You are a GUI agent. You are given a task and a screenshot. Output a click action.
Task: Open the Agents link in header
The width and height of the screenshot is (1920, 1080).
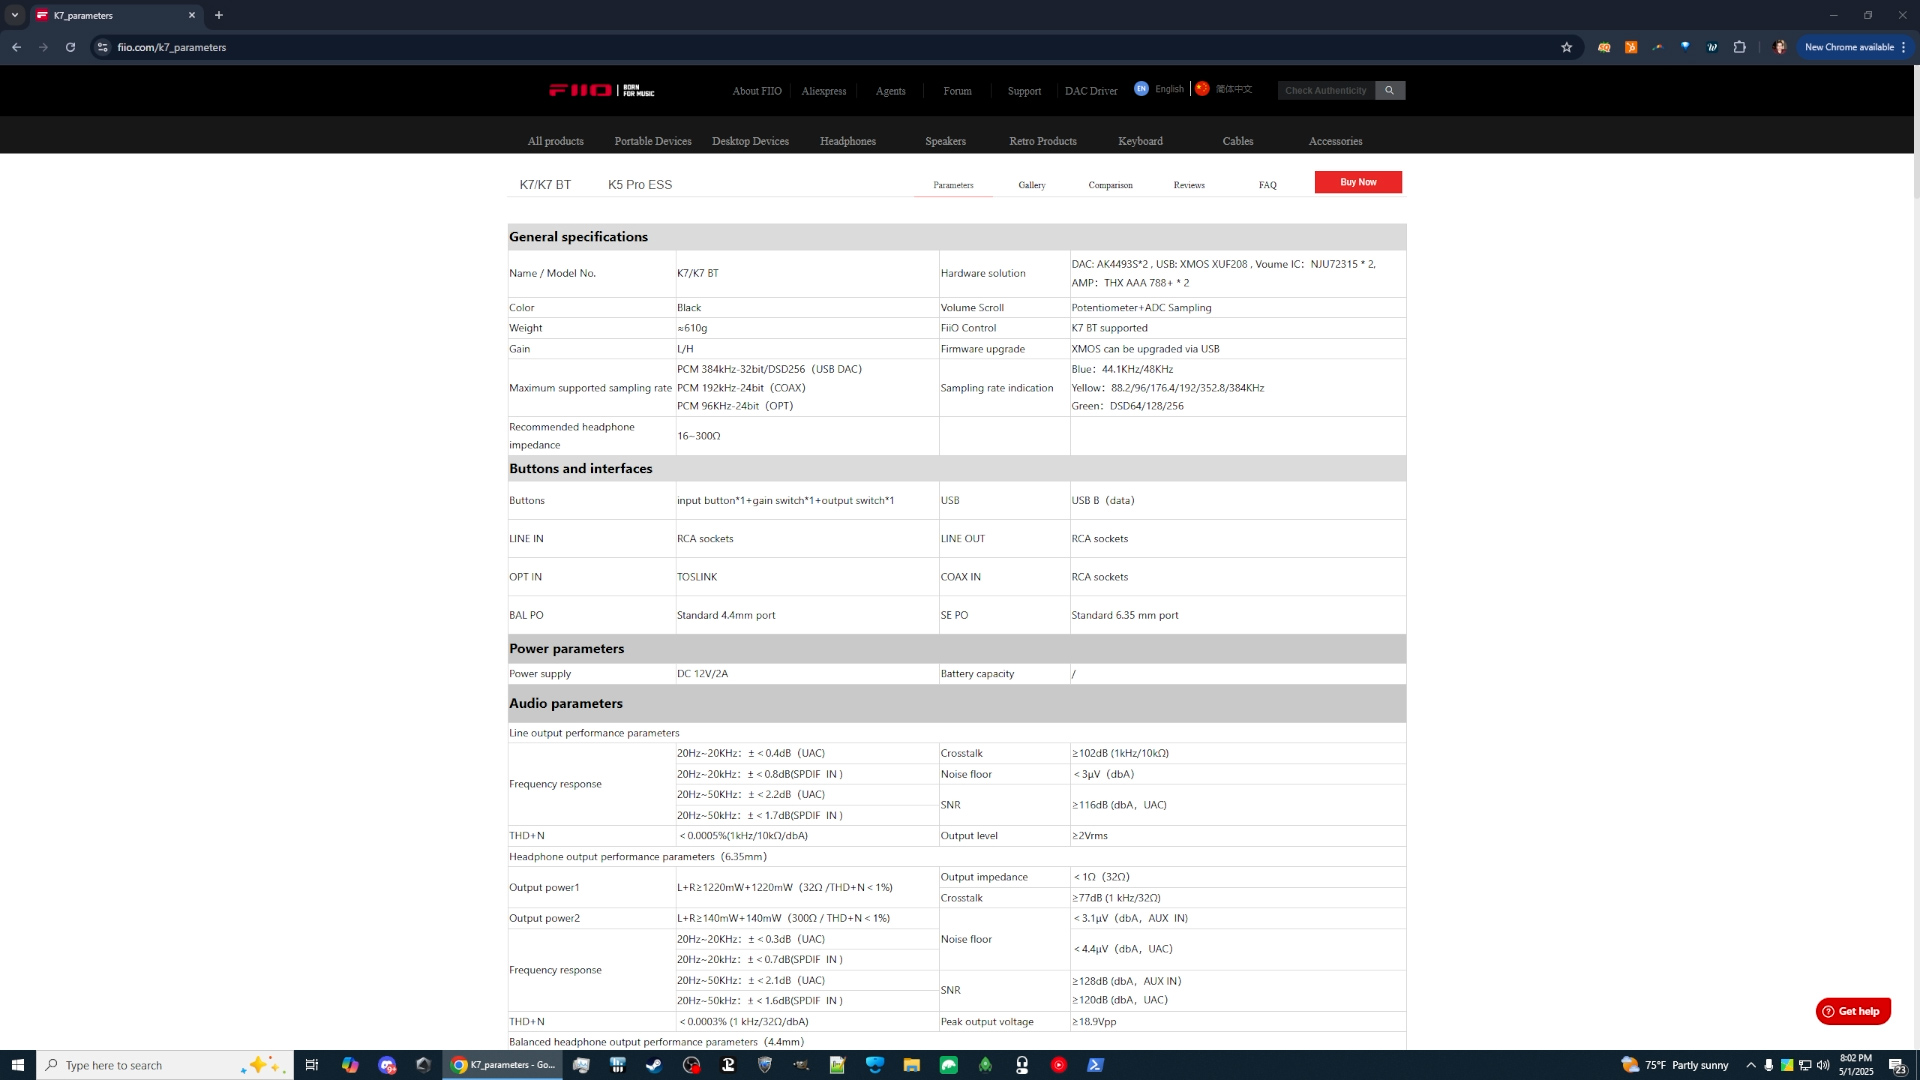(890, 91)
